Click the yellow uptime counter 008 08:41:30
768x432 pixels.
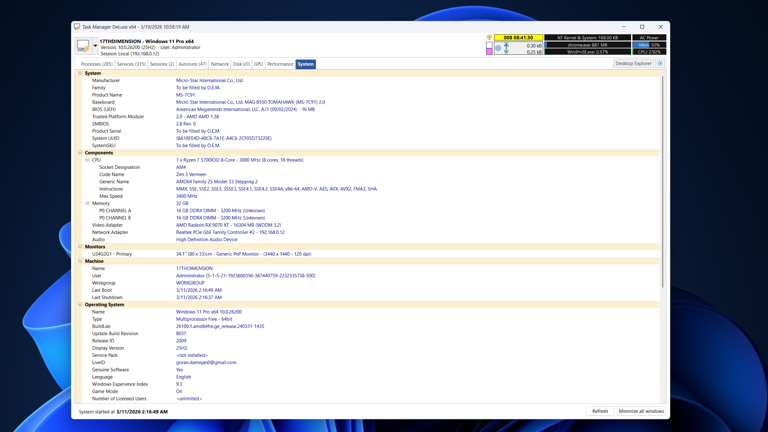click(x=518, y=38)
